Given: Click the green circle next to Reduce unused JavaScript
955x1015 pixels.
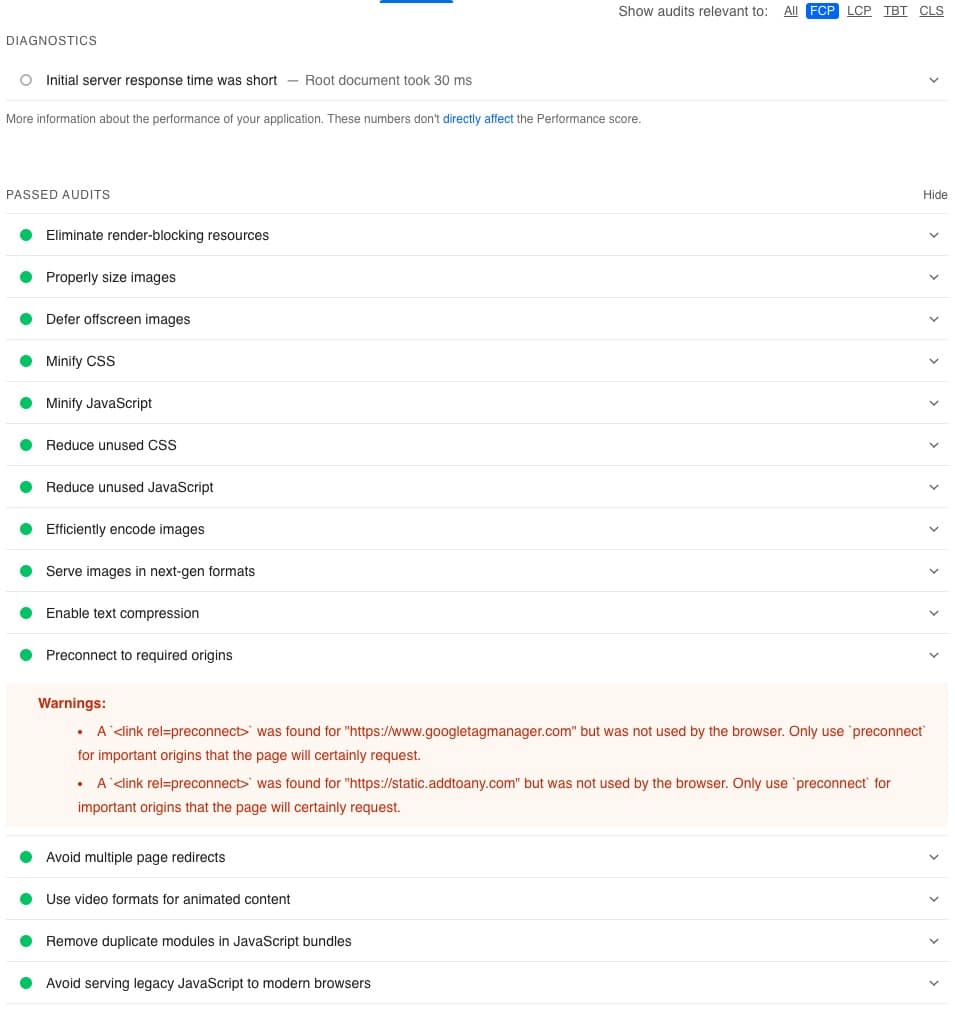Looking at the screenshot, I should [x=26, y=487].
